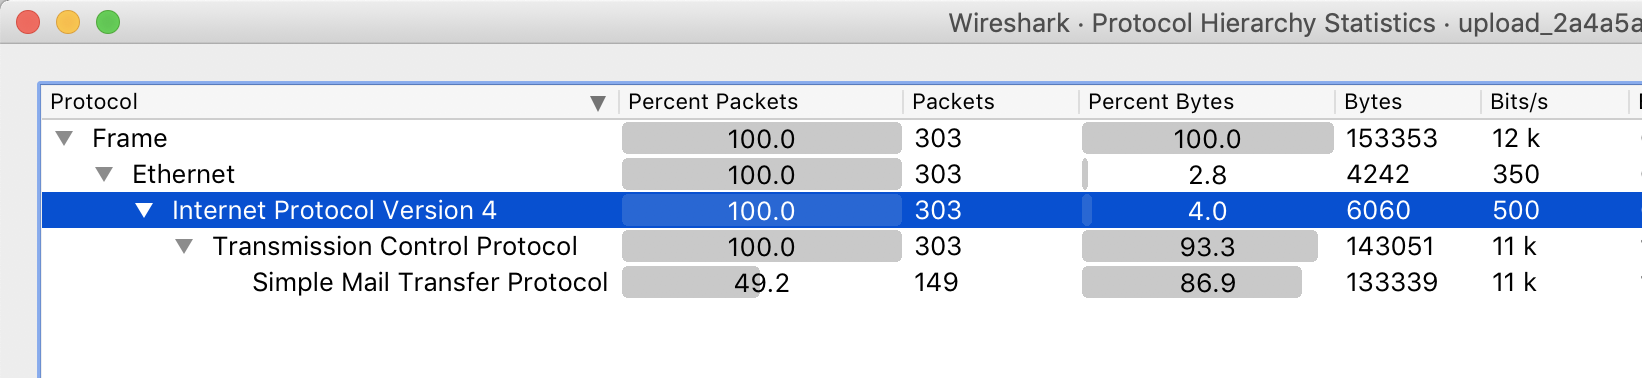The height and width of the screenshot is (378, 1642).
Task: Click the 133339 bytes cell for SMTP
Action: (x=1392, y=282)
